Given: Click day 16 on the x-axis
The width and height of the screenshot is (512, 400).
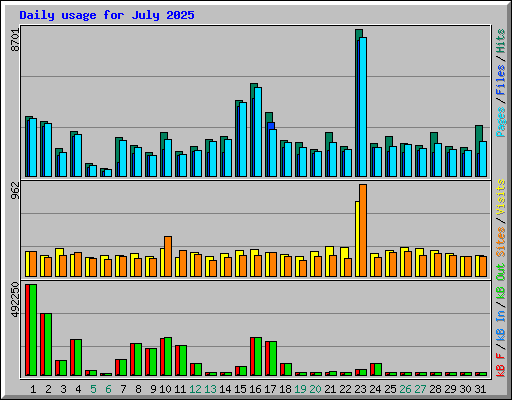Looking at the screenshot, I should [255, 389].
